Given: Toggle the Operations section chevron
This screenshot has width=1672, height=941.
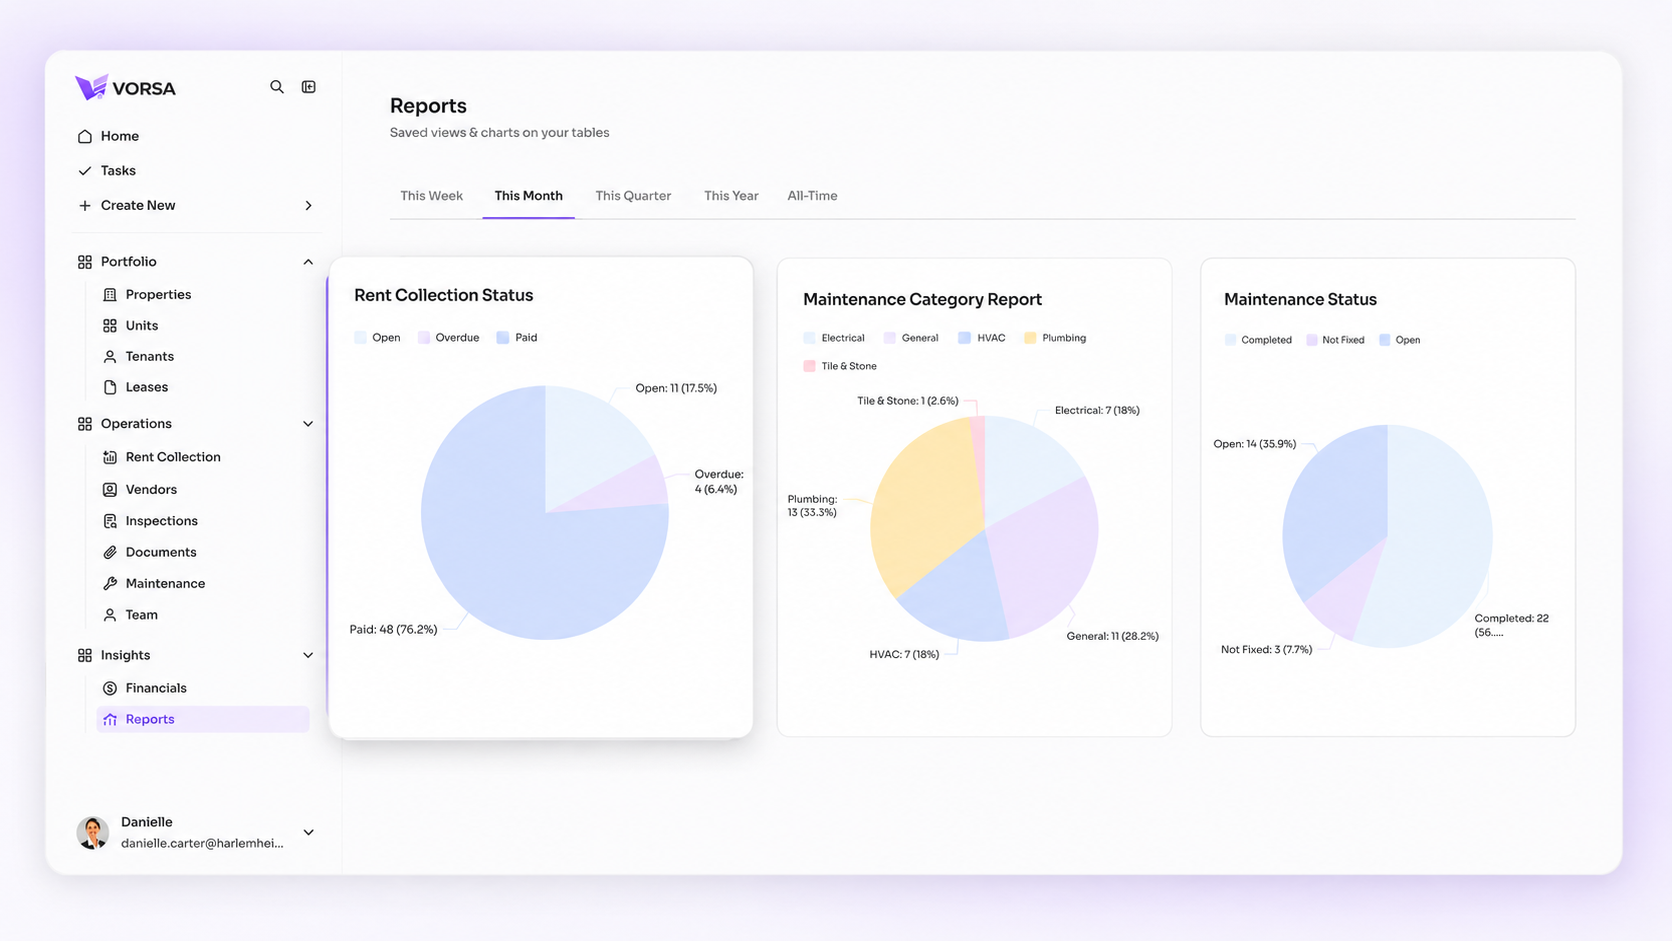Looking at the screenshot, I should [x=308, y=424].
